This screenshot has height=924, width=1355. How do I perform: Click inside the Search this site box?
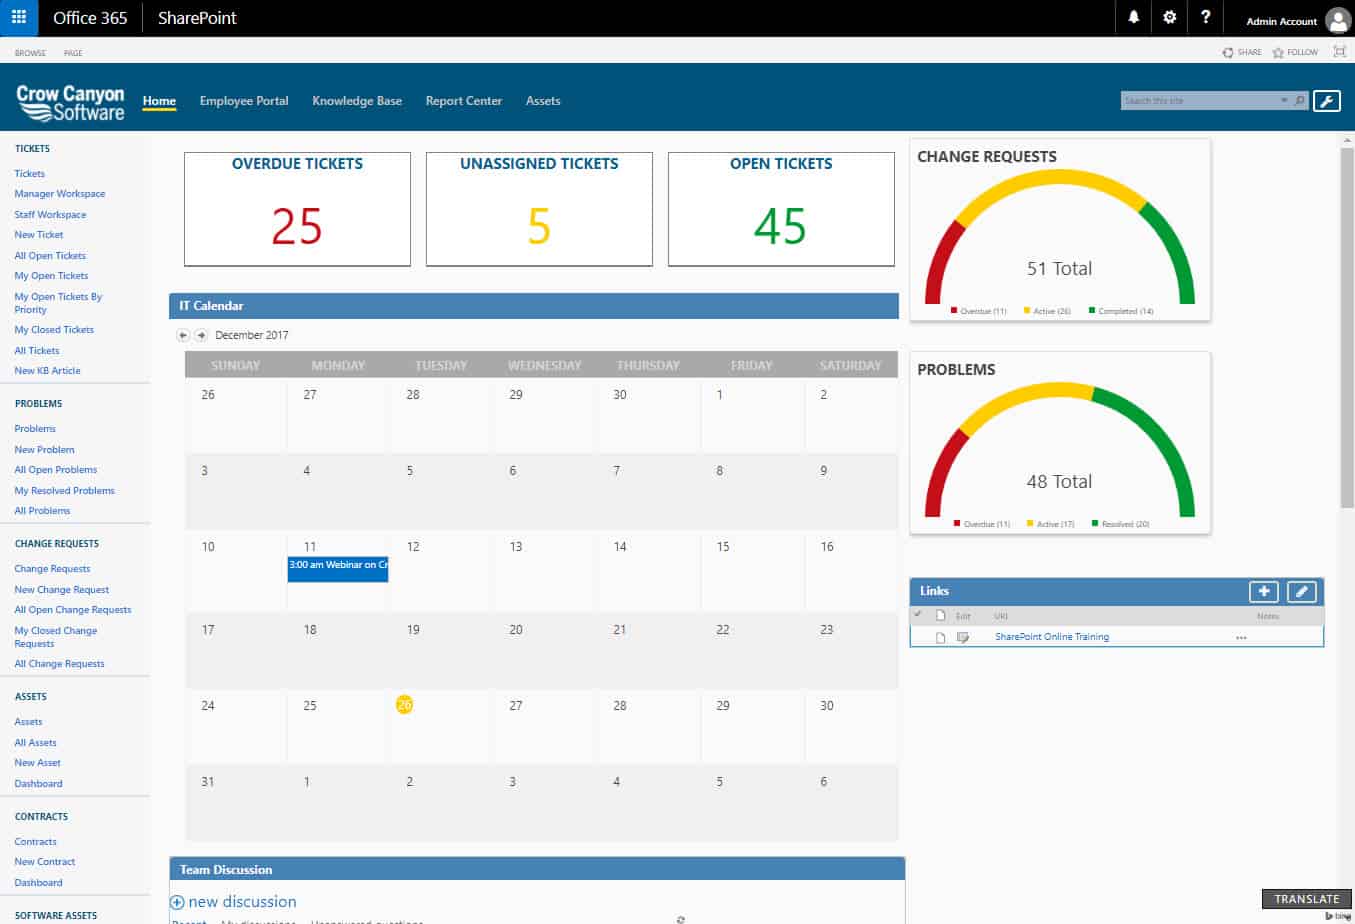1200,100
